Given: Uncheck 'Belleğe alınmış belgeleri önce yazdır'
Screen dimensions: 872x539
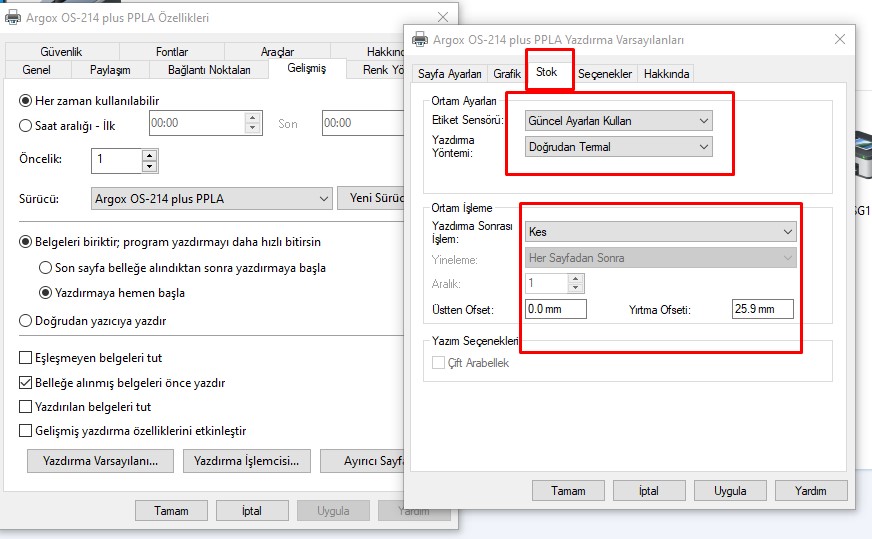Looking at the screenshot, I should point(25,383).
